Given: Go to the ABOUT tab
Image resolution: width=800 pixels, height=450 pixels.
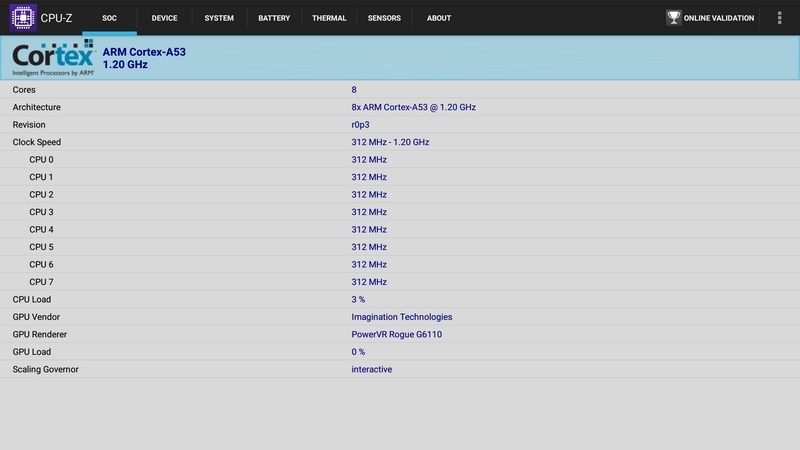Looking at the screenshot, I should point(439,18).
